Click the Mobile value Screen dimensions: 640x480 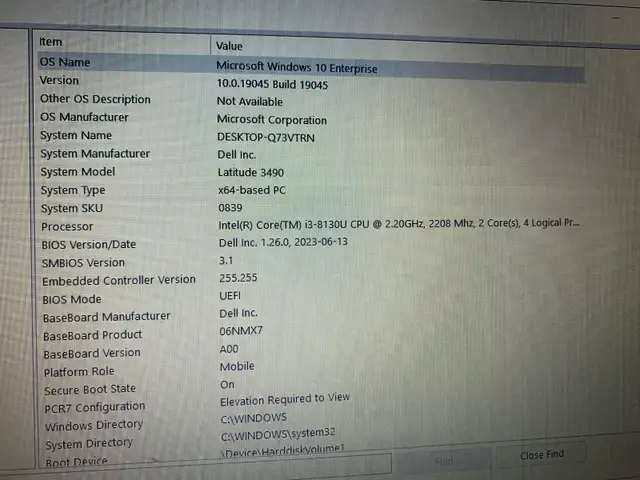(x=237, y=367)
